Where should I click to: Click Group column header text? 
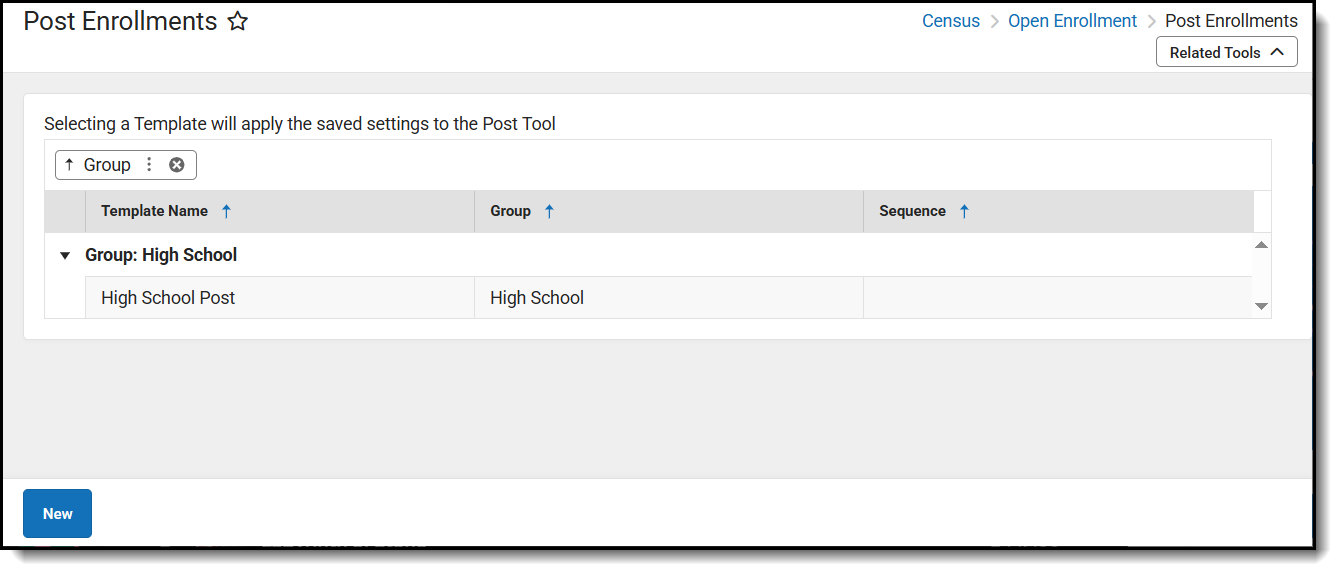(510, 211)
